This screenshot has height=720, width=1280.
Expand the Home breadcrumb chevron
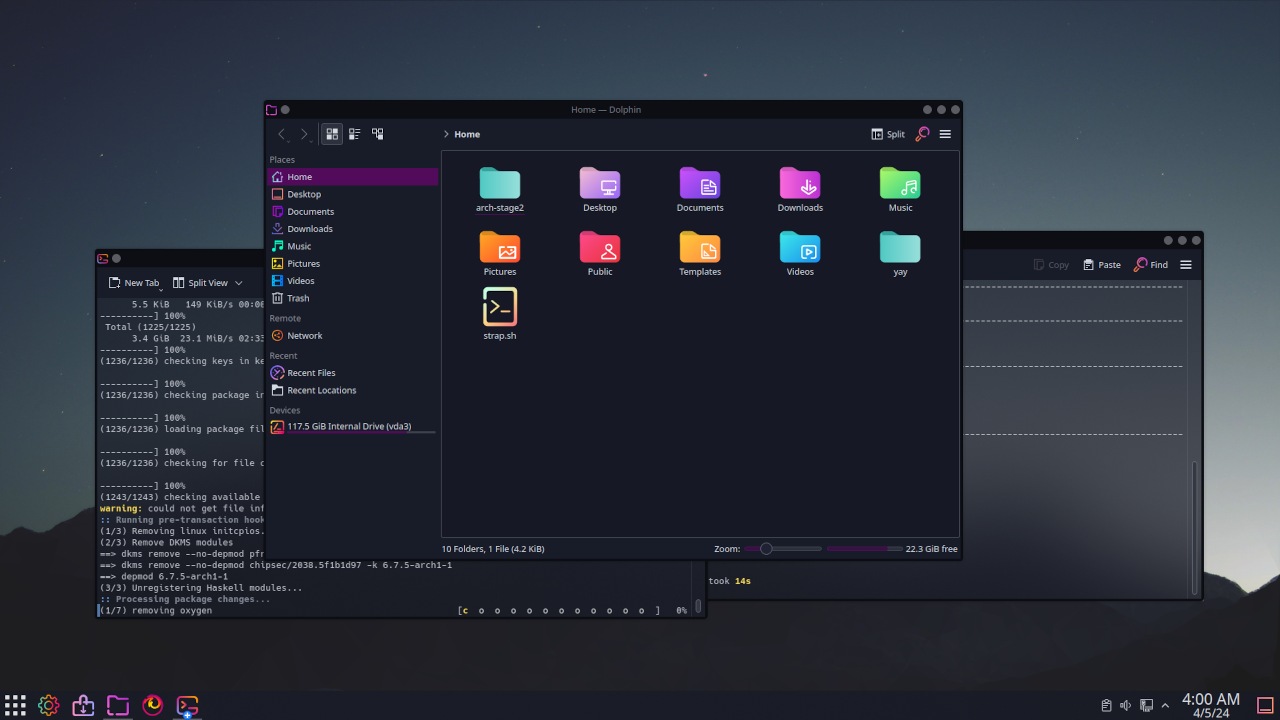coord(446,133)
